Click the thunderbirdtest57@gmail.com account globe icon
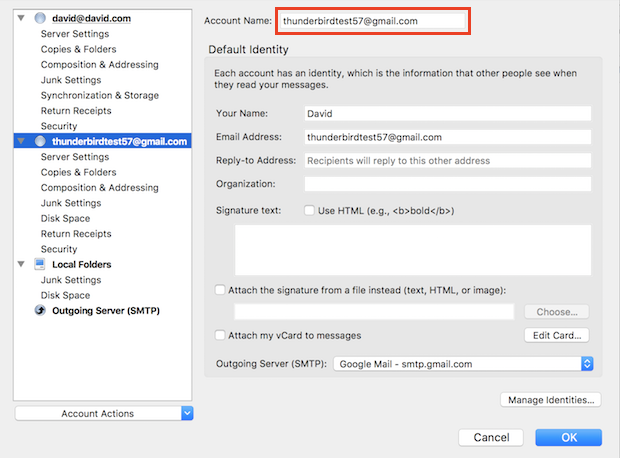 point(40,141)
